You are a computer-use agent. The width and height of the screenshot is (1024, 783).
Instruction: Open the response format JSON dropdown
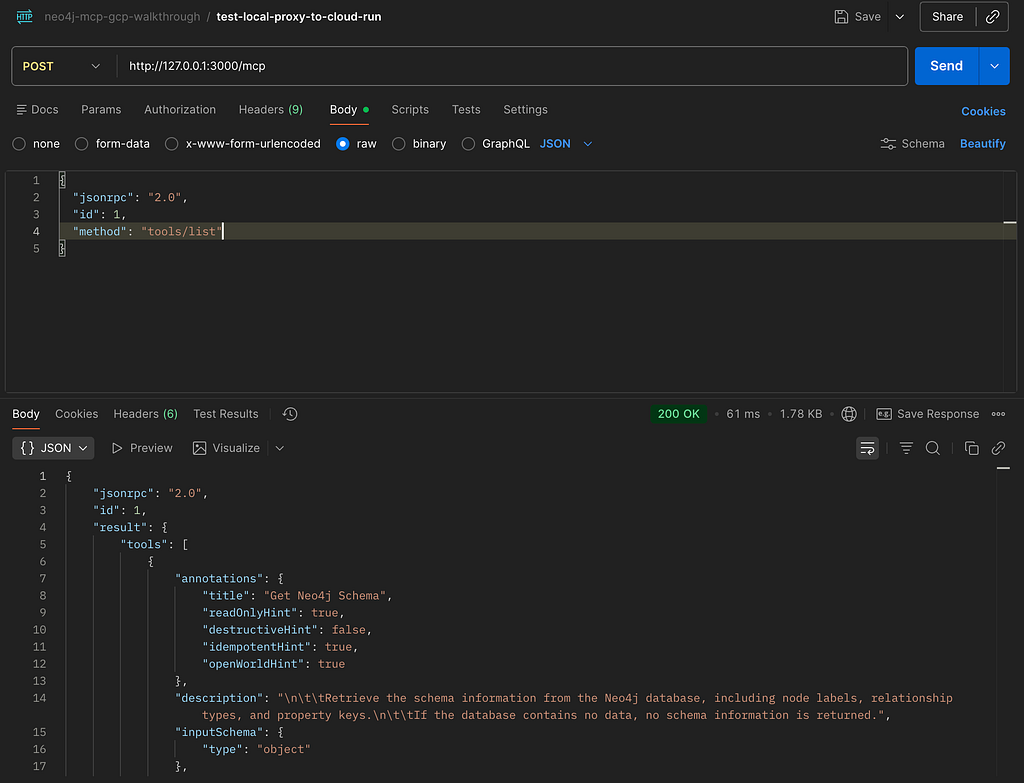(x=54, y=448)
